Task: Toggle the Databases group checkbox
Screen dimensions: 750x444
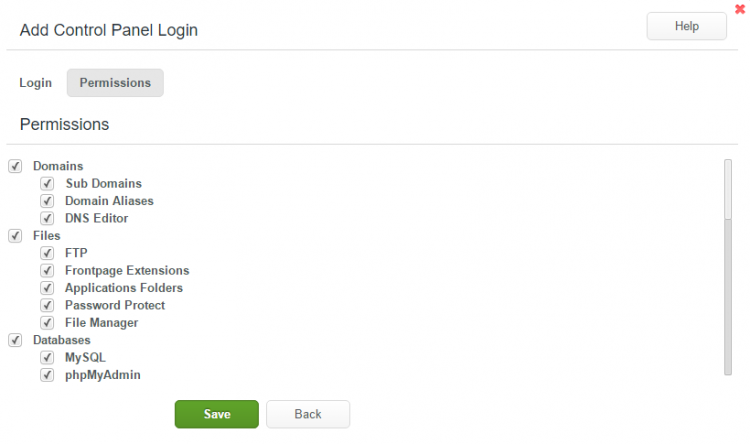Action: [x=15, y=340]
